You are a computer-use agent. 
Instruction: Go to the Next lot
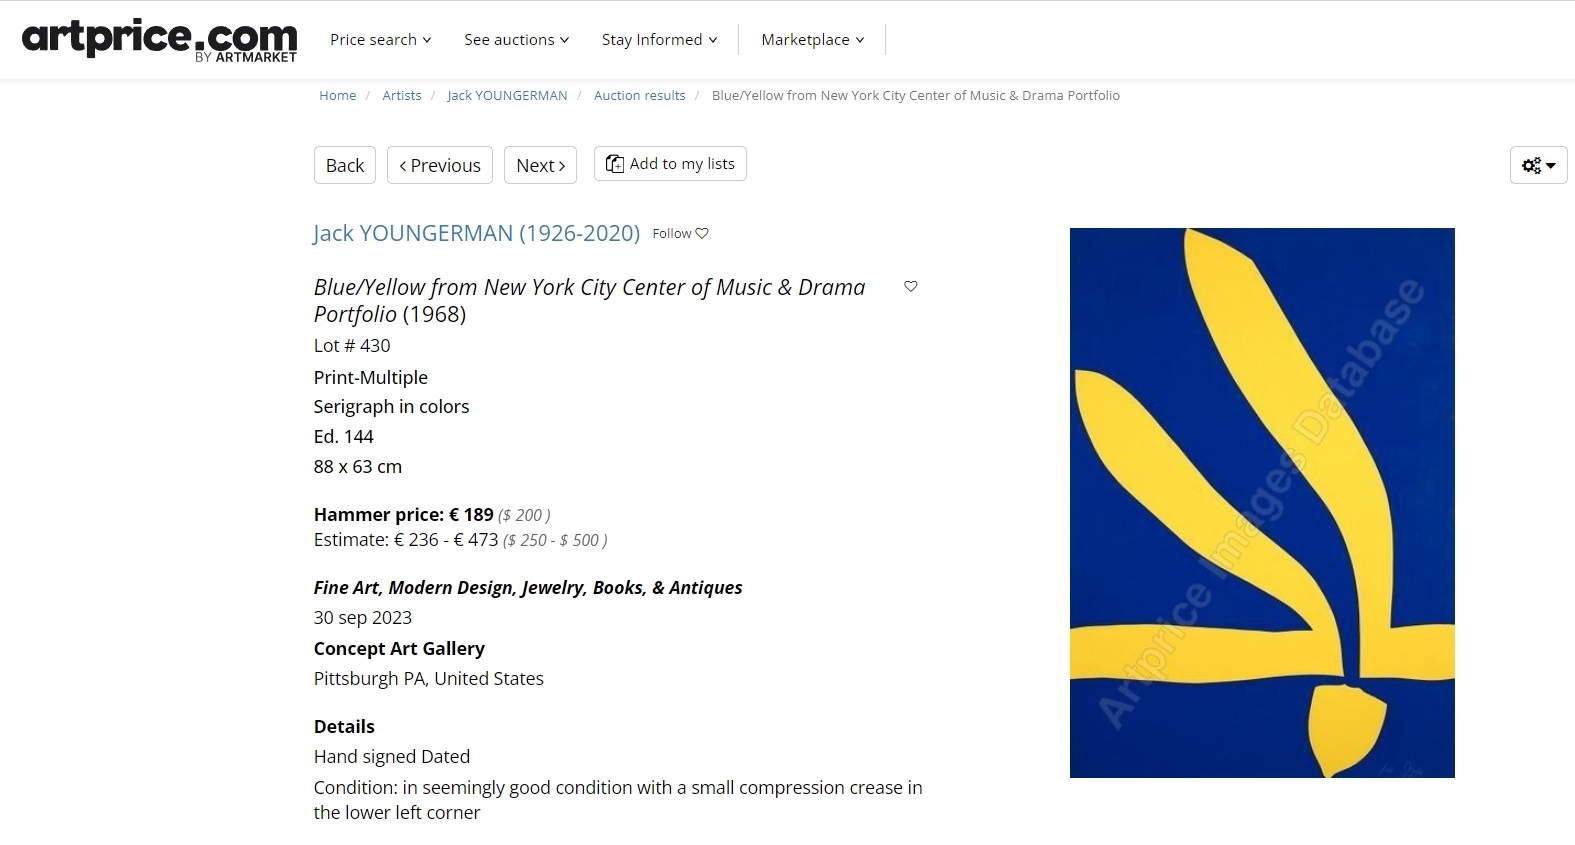click(x=541, y=165)
